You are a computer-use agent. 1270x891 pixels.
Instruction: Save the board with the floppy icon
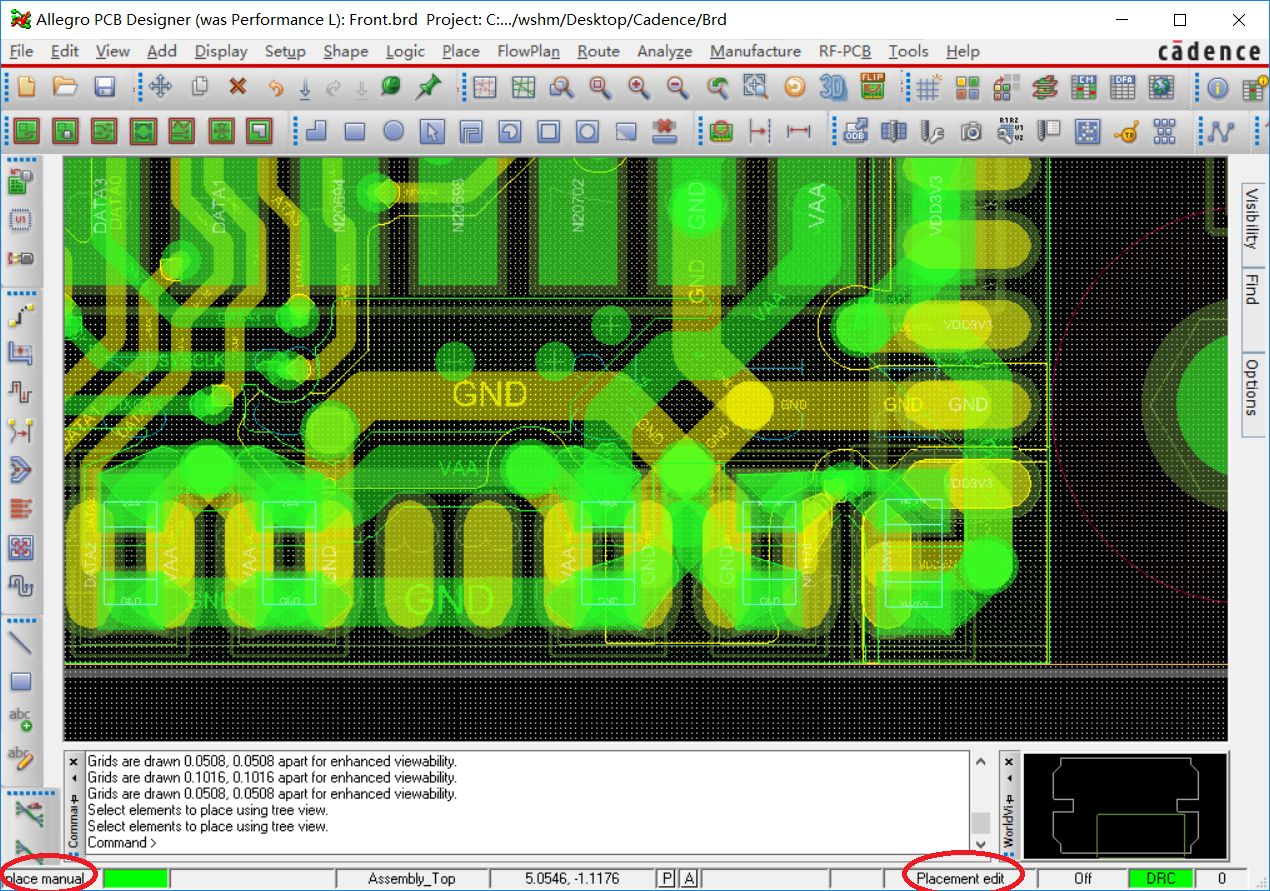(x=104, y=88)
